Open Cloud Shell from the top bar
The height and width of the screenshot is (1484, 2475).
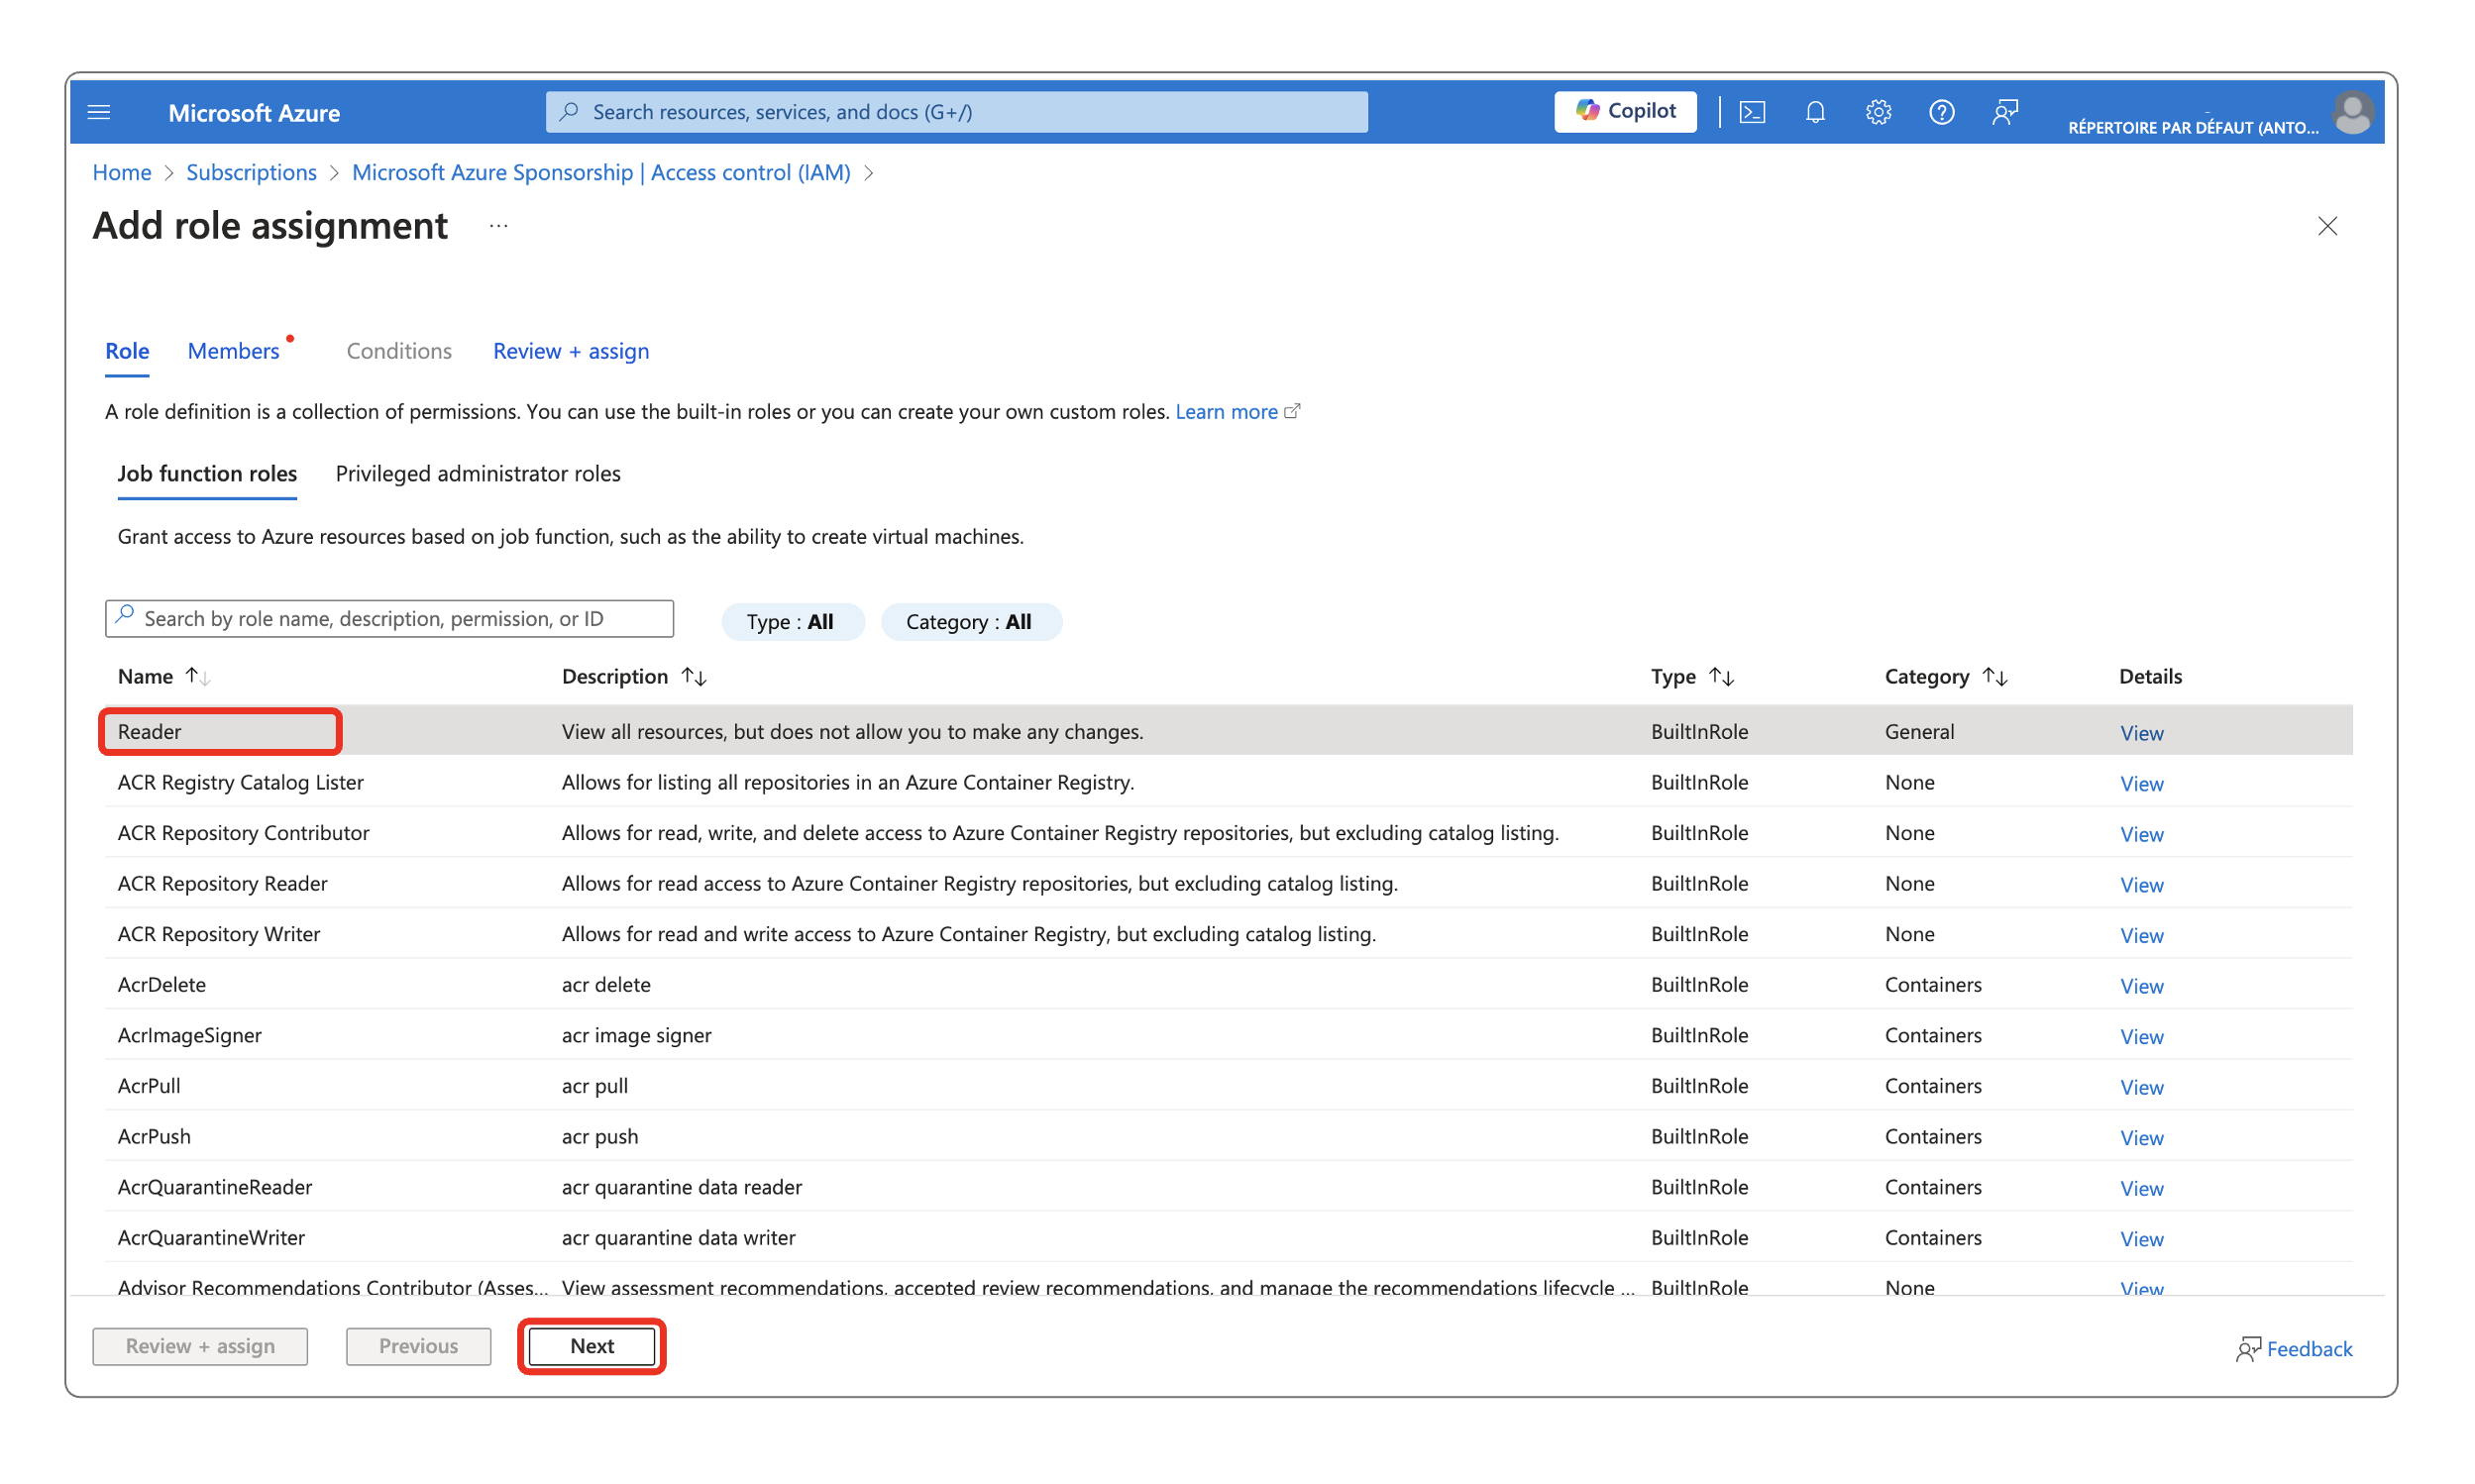click(x=1751, y=112)
